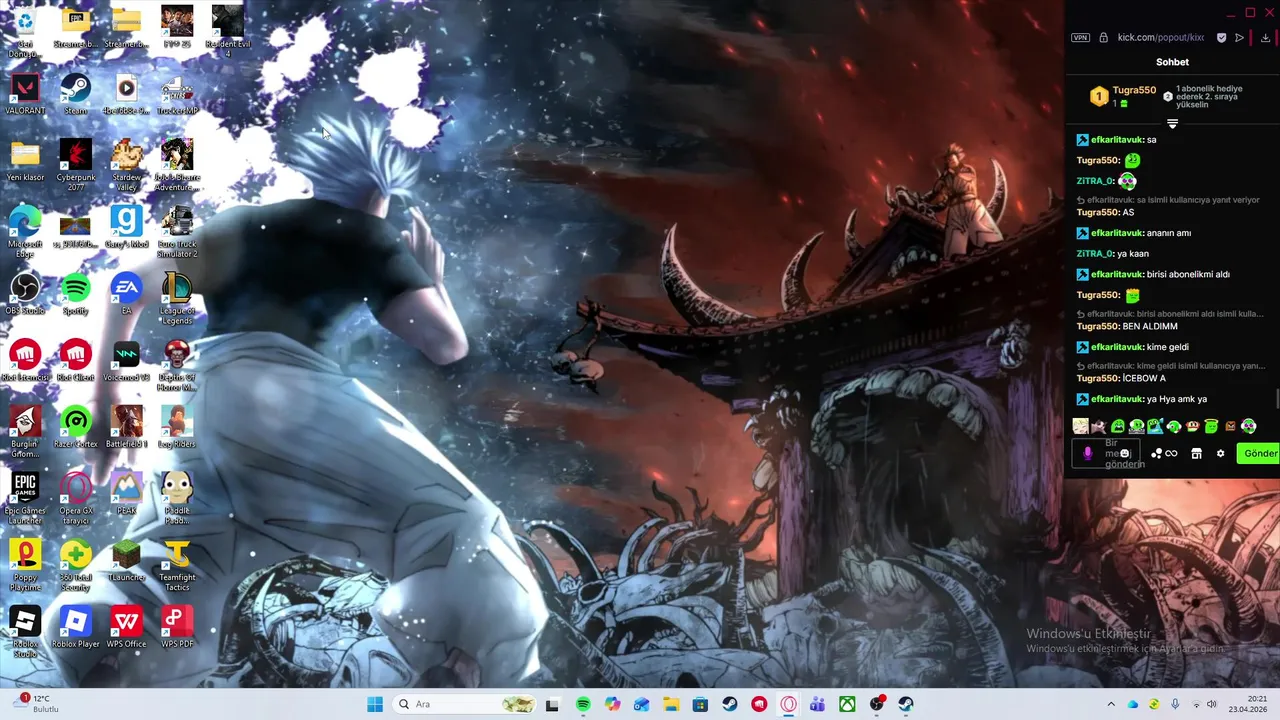Click the JoJo's Bizarre Adventure icon
Image resolution: width=1280 pixels, height=720 pixels.
[x=177, y=165]
